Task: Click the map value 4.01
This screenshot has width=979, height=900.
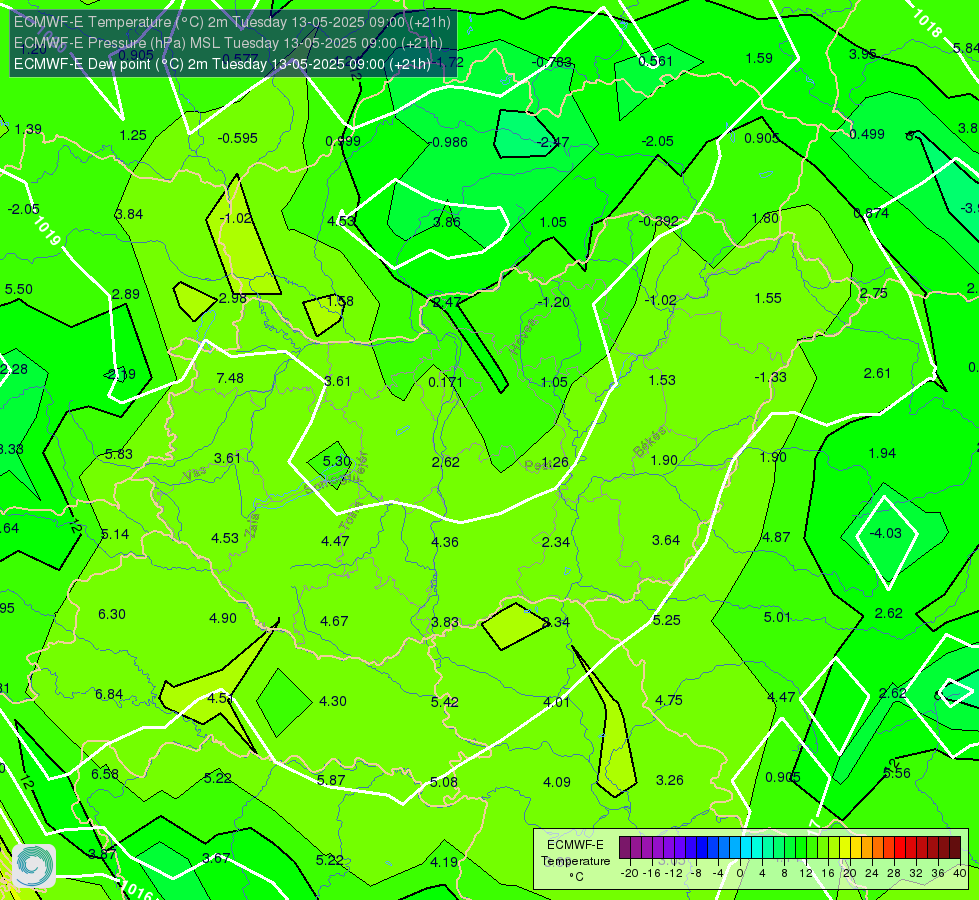Action: coord(556,703)
